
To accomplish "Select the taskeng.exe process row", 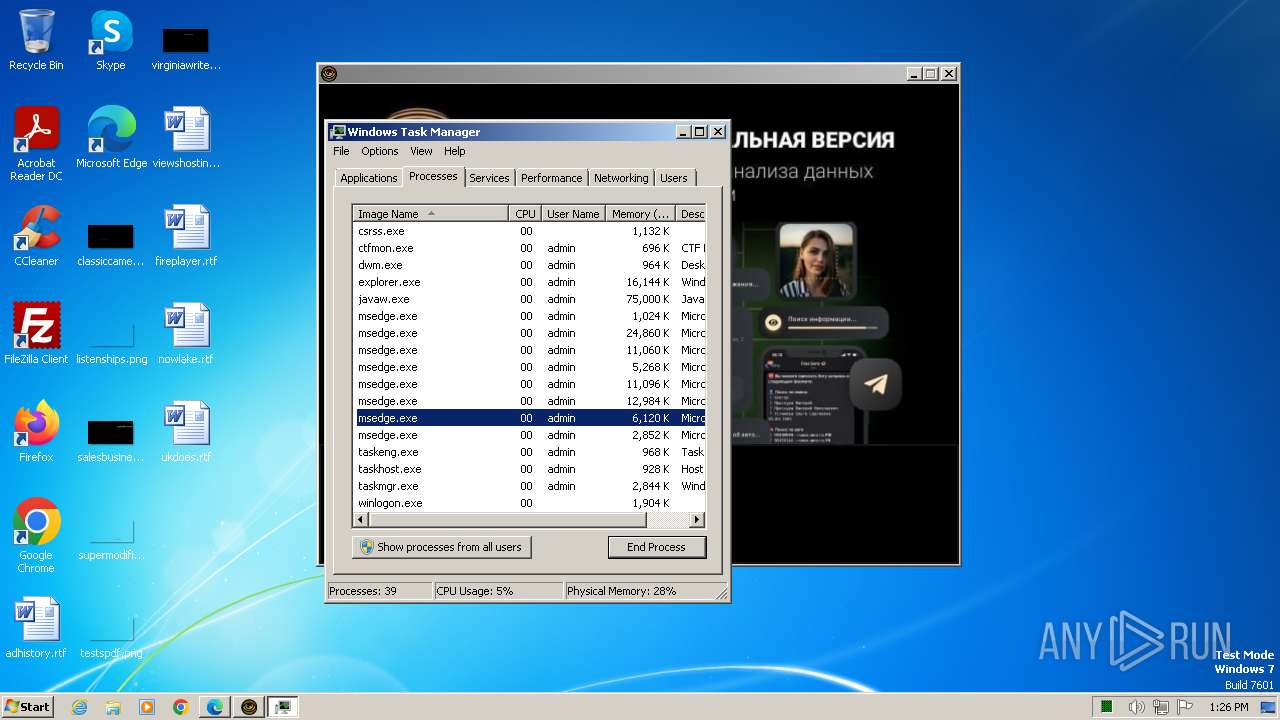I will (530, 452).
